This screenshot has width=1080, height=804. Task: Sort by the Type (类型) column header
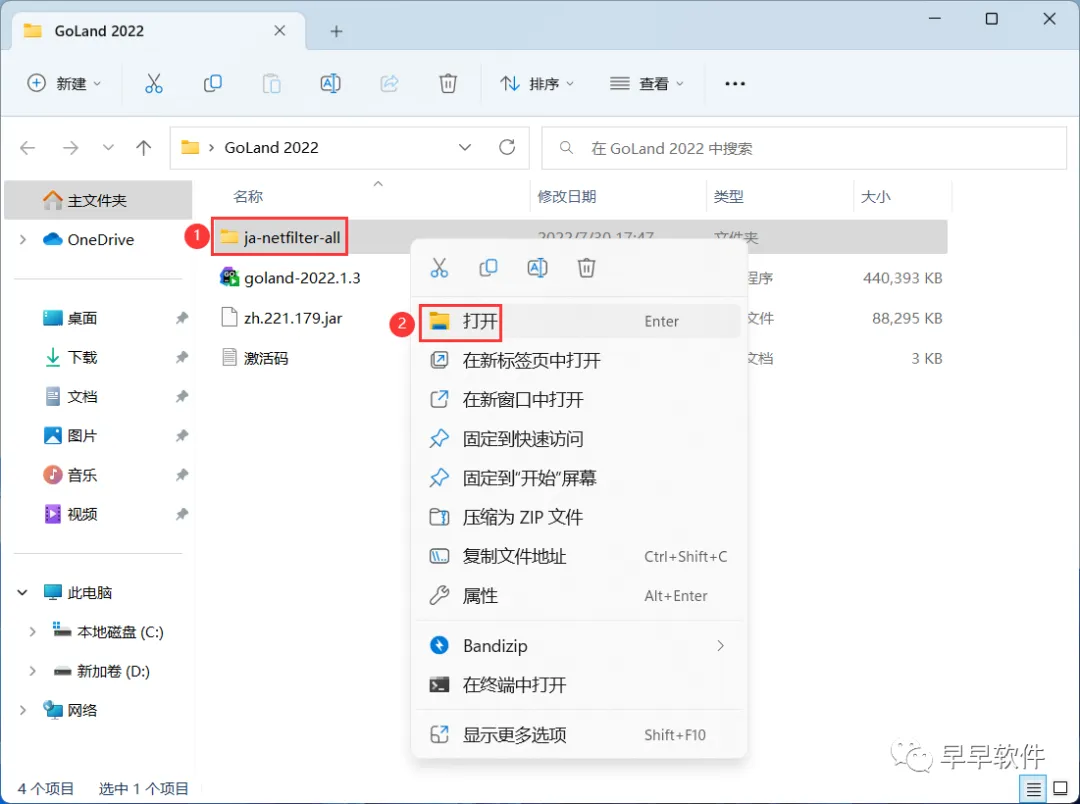tap(728, 196)
